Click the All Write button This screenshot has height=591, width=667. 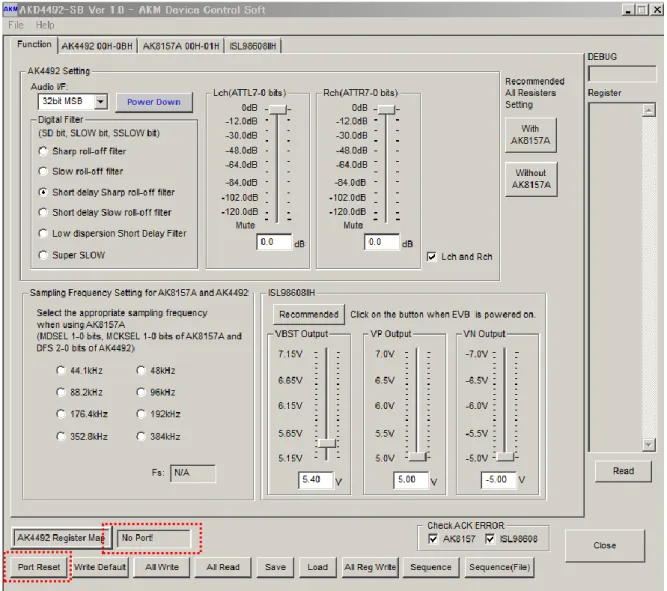162,567
